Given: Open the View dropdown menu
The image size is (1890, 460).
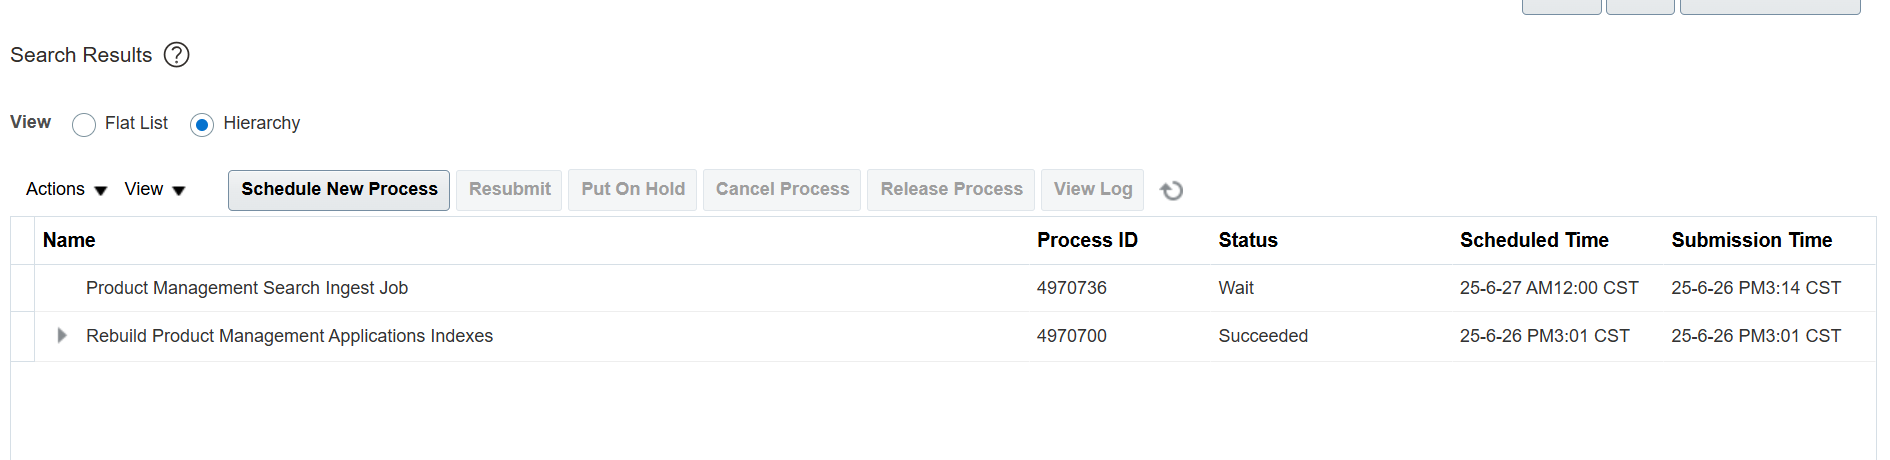Looking at the screenshot, I should (x=155, y=189).
